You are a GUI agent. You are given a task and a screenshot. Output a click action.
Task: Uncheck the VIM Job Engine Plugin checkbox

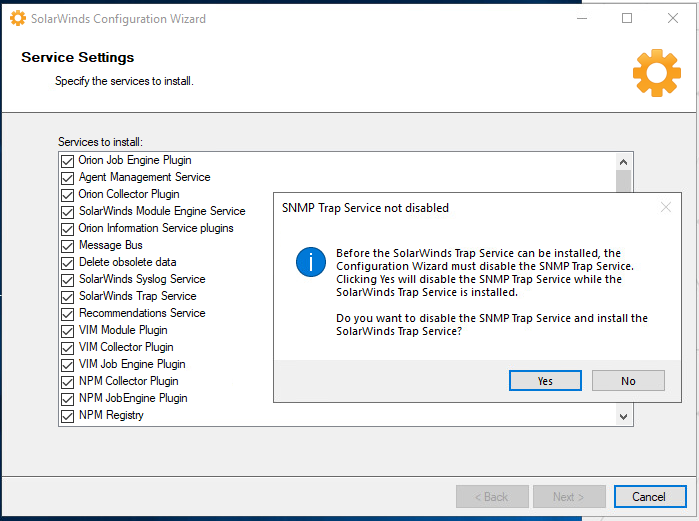pyautogui.click(x=67, y=365)
